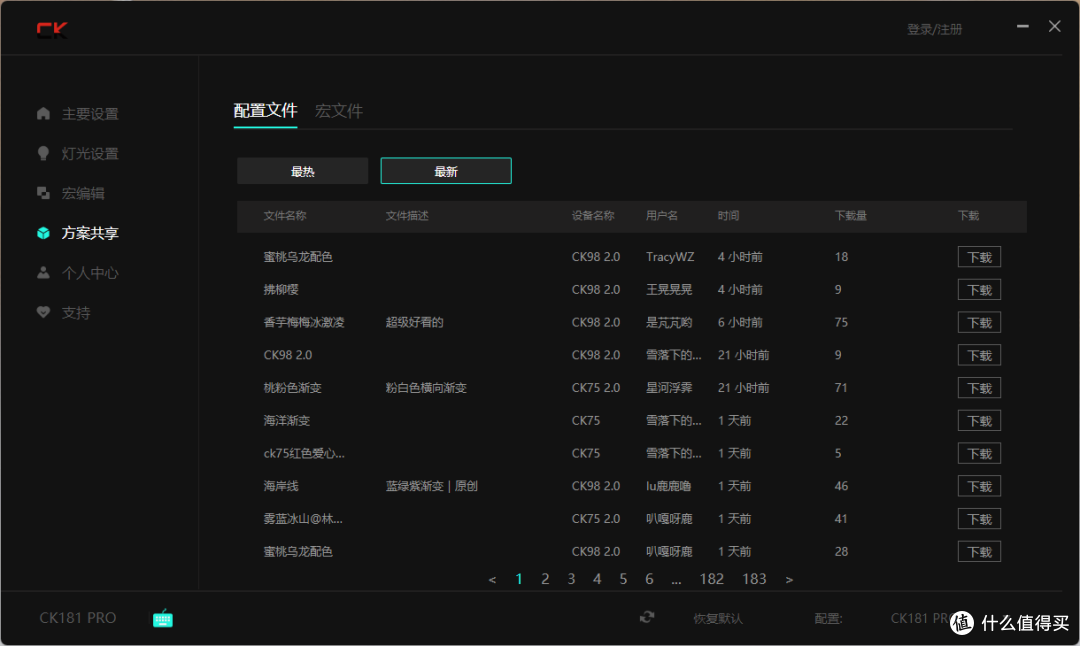Click file name 海岸线
The image size is (1080, 646).
click(281, 486)
